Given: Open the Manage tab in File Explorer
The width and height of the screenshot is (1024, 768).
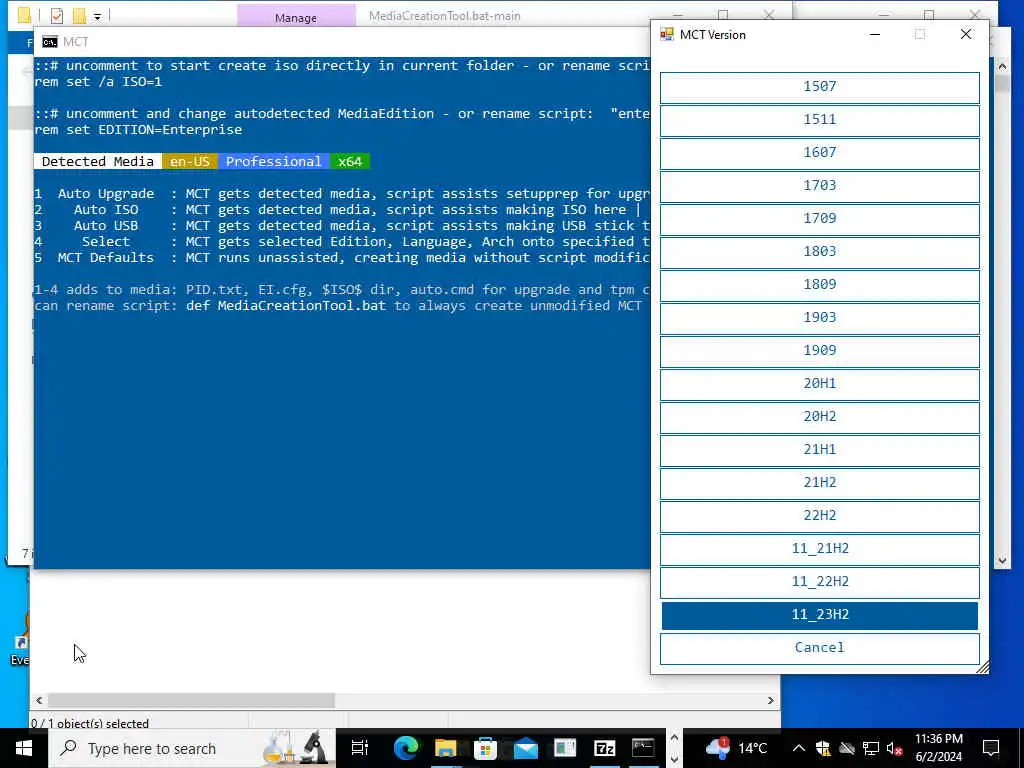Looking at the screenshot, I should tap(296, 18).
